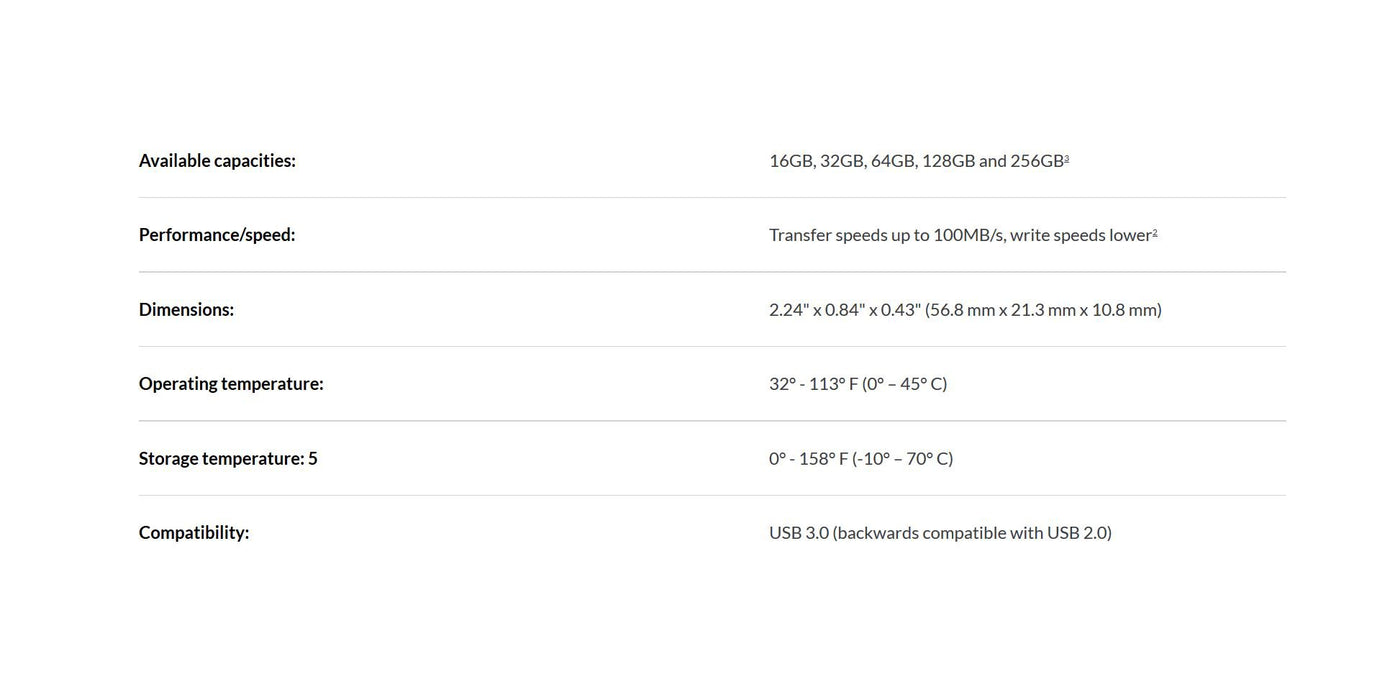Click the 100MB/s transfer speed text
The height and width of the screenshot is (700, 1390).
968,235
